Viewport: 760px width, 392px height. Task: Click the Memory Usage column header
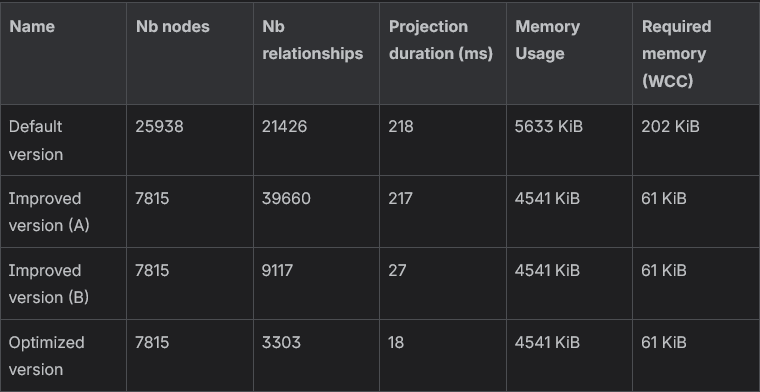(x=547, y=40)
